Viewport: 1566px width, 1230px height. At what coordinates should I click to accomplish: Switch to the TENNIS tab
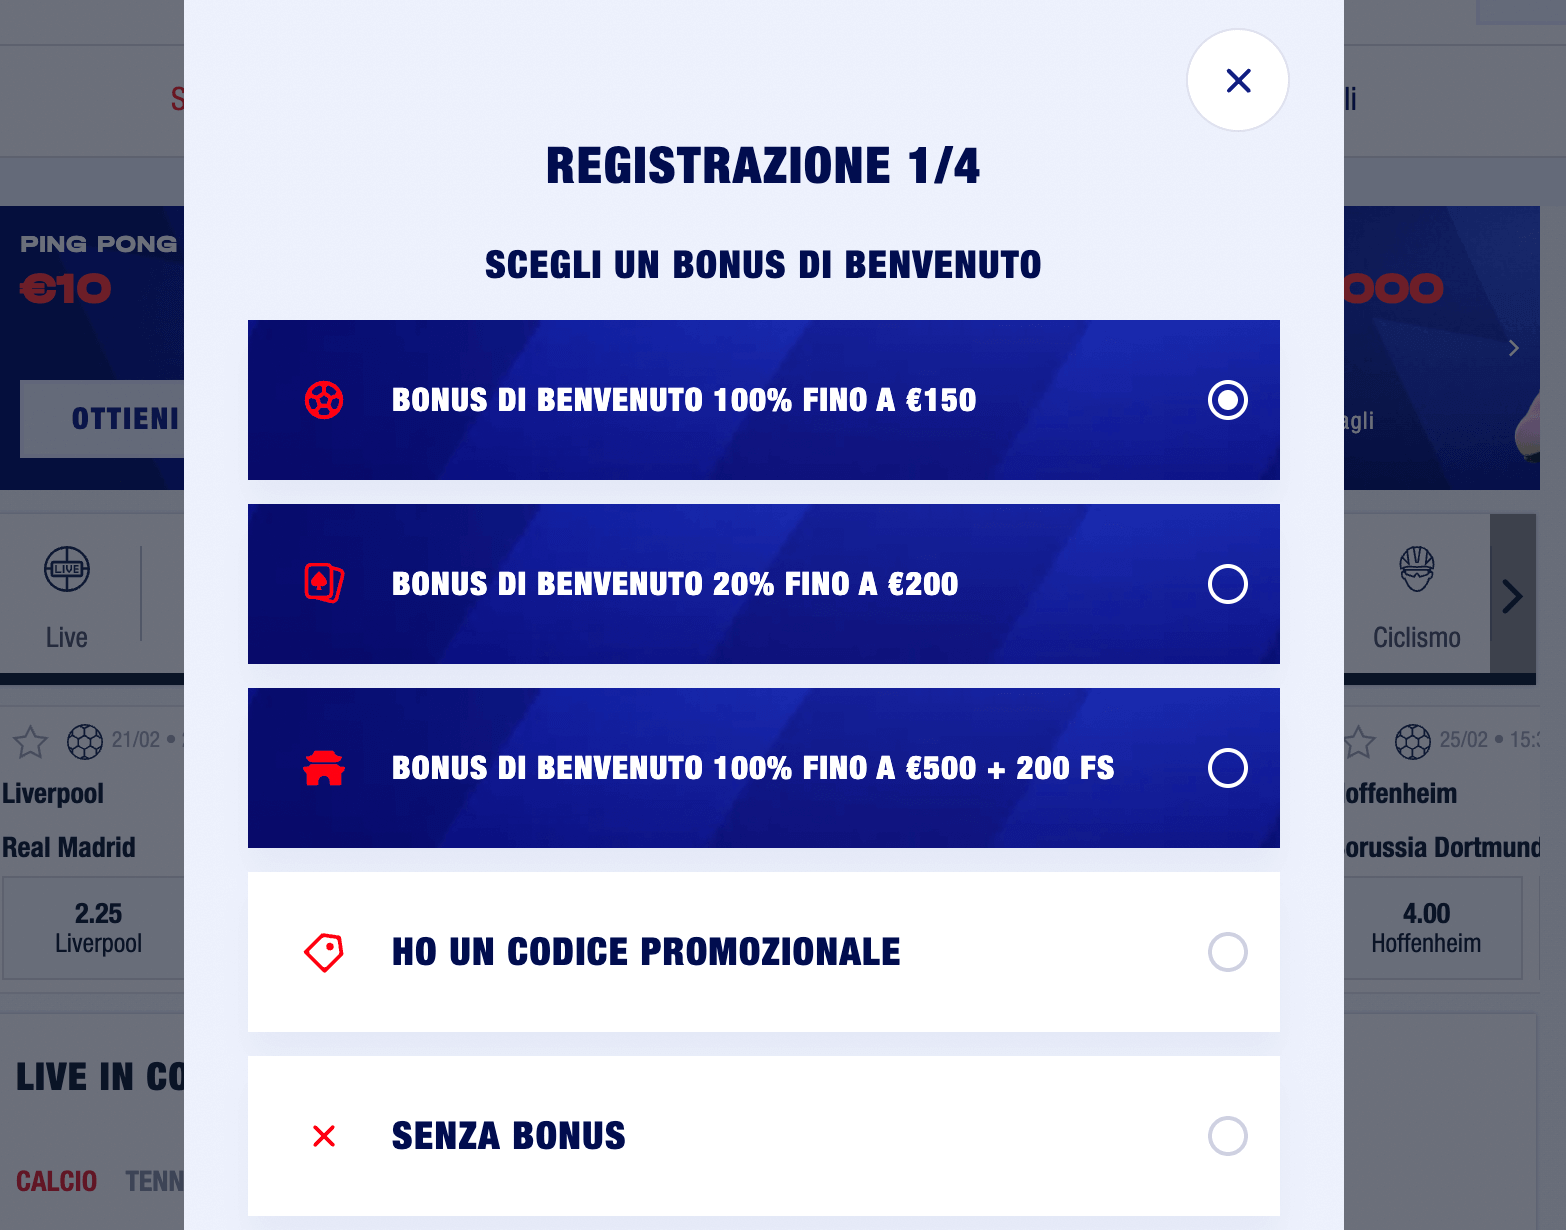(155, 1181)
